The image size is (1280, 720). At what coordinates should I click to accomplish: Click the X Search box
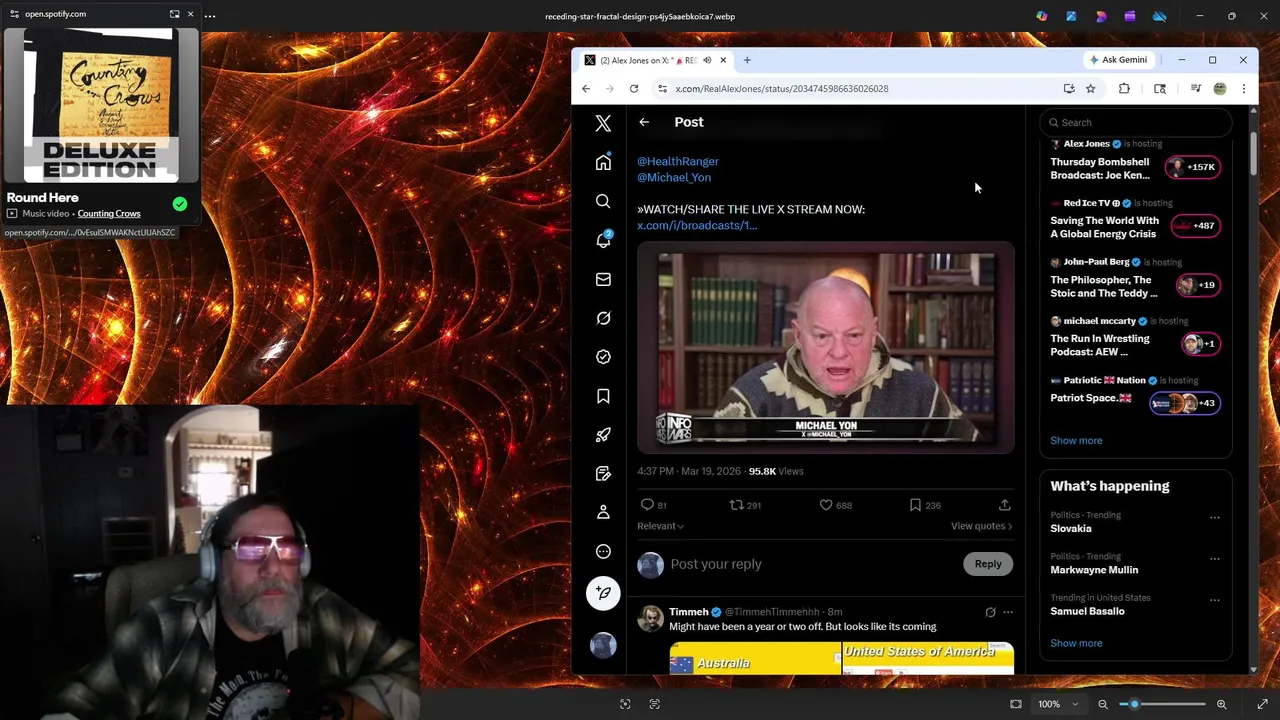[x=1135, y=122]
